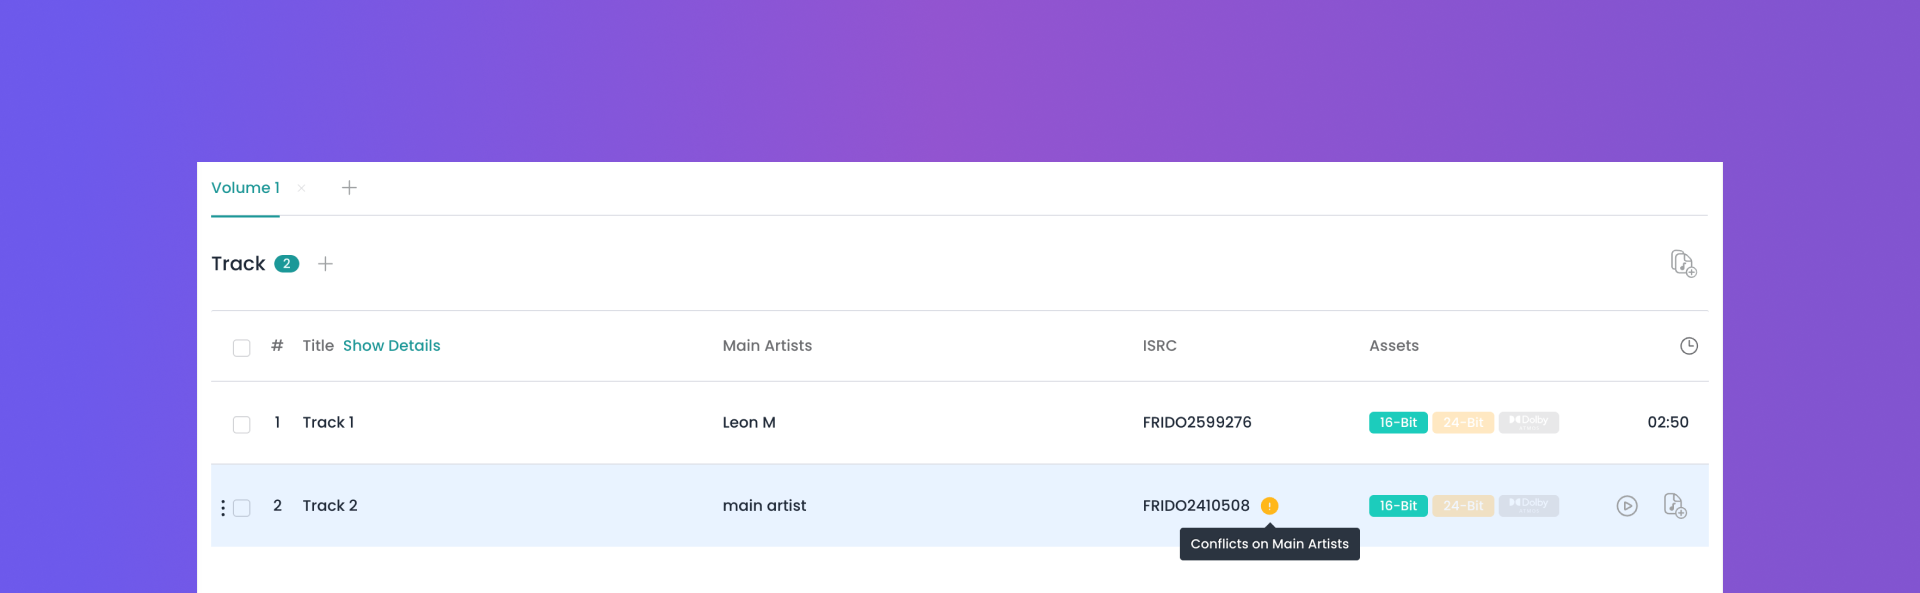The image size is (1920, 593).
Task: Toggle the select all tracks checkbox
Action: coord(241,348)
